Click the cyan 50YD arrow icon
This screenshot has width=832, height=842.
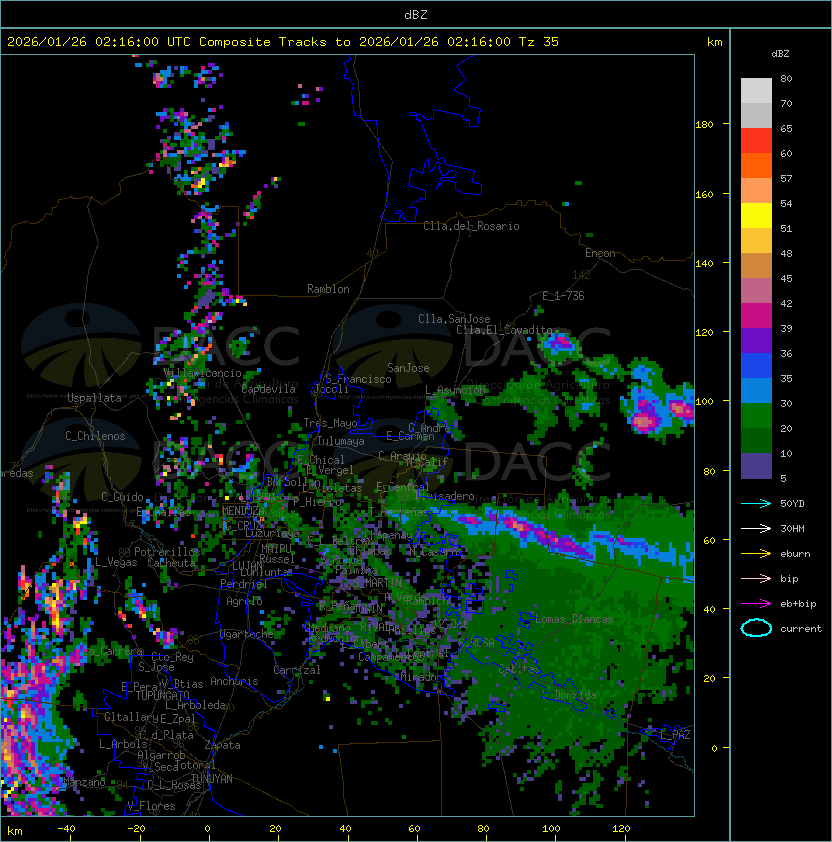pyautogui.click(x=756, y=504)
